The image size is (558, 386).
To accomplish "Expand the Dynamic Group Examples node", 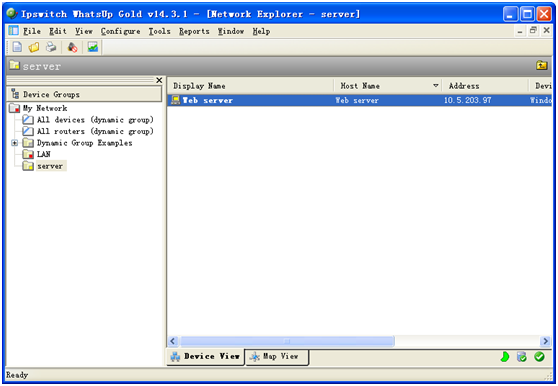I will [x=14, y=143].
